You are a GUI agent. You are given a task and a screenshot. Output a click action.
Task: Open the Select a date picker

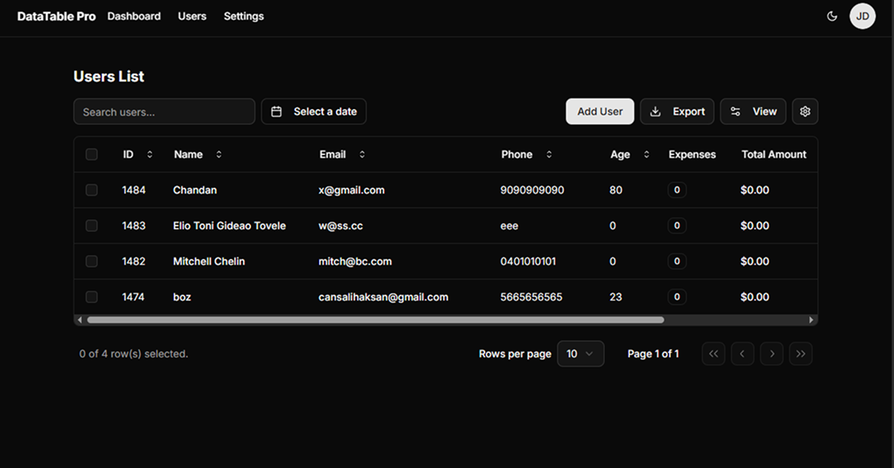[314, 112]
